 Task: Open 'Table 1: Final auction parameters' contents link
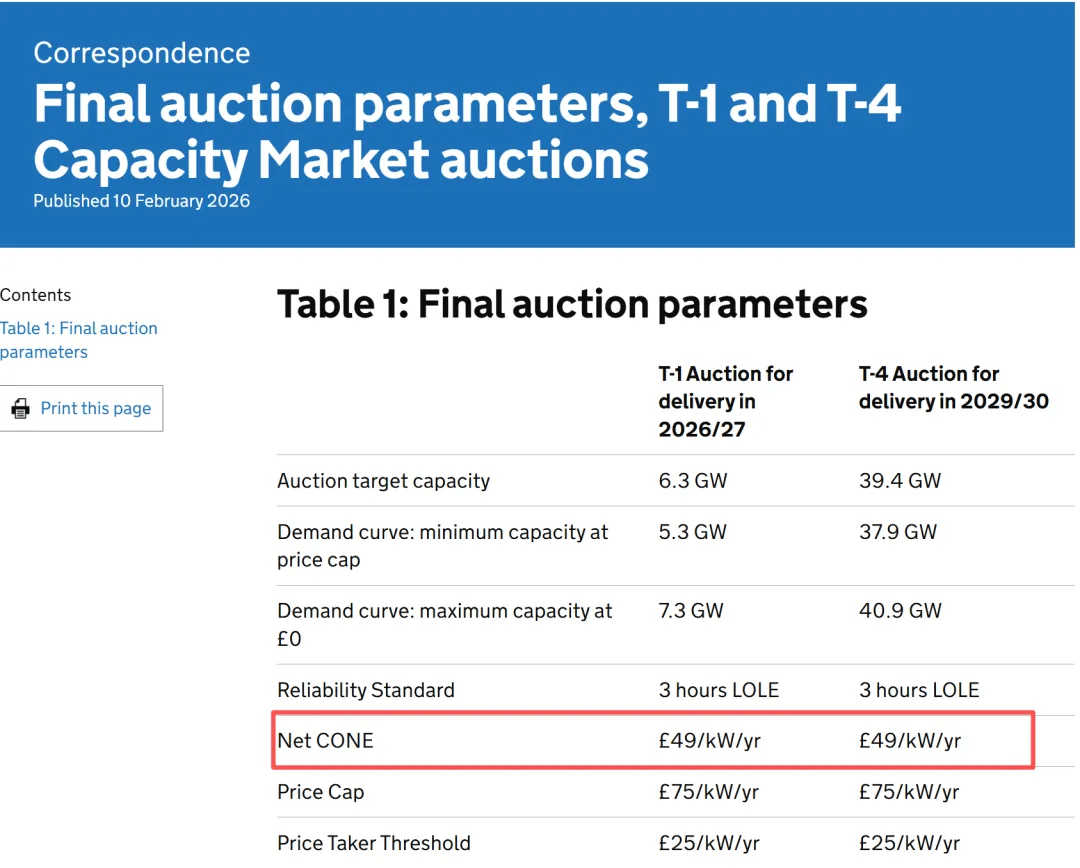coord(78,340)
